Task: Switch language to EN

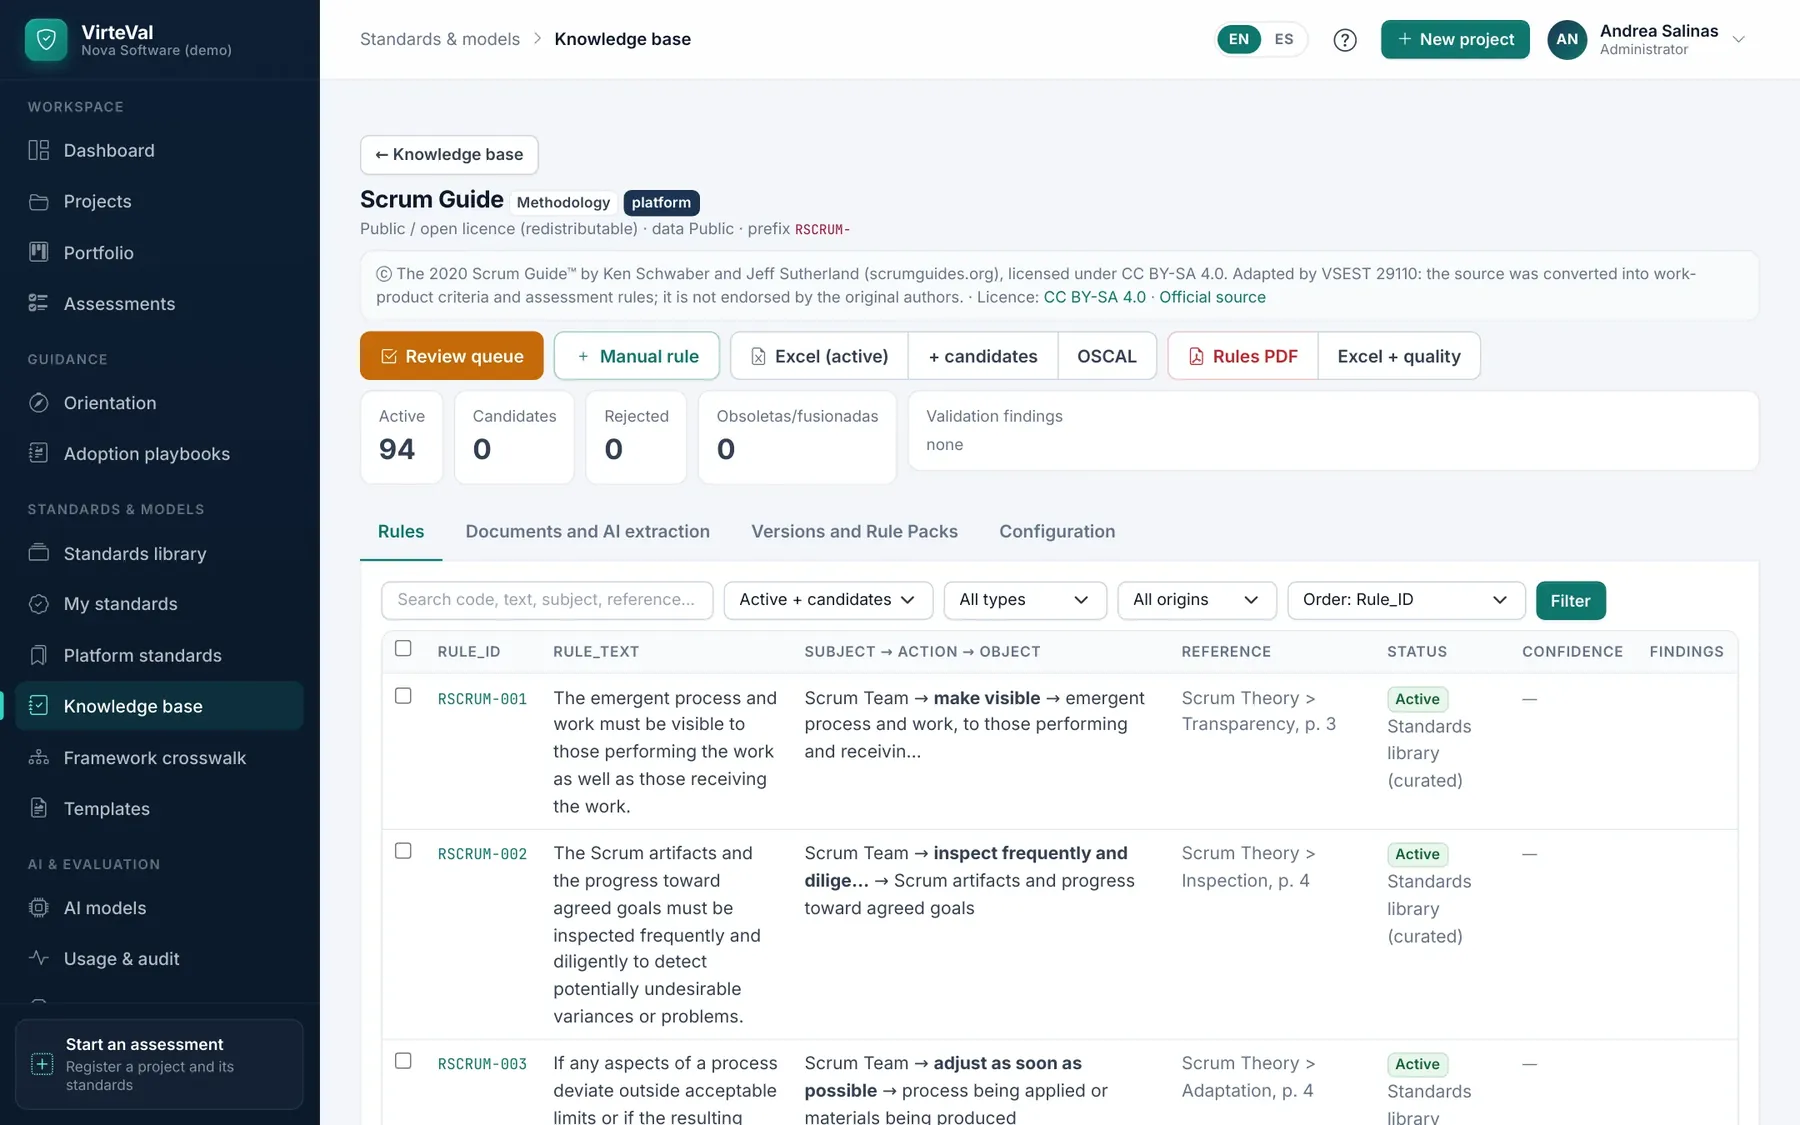Action: [1239, 40]
